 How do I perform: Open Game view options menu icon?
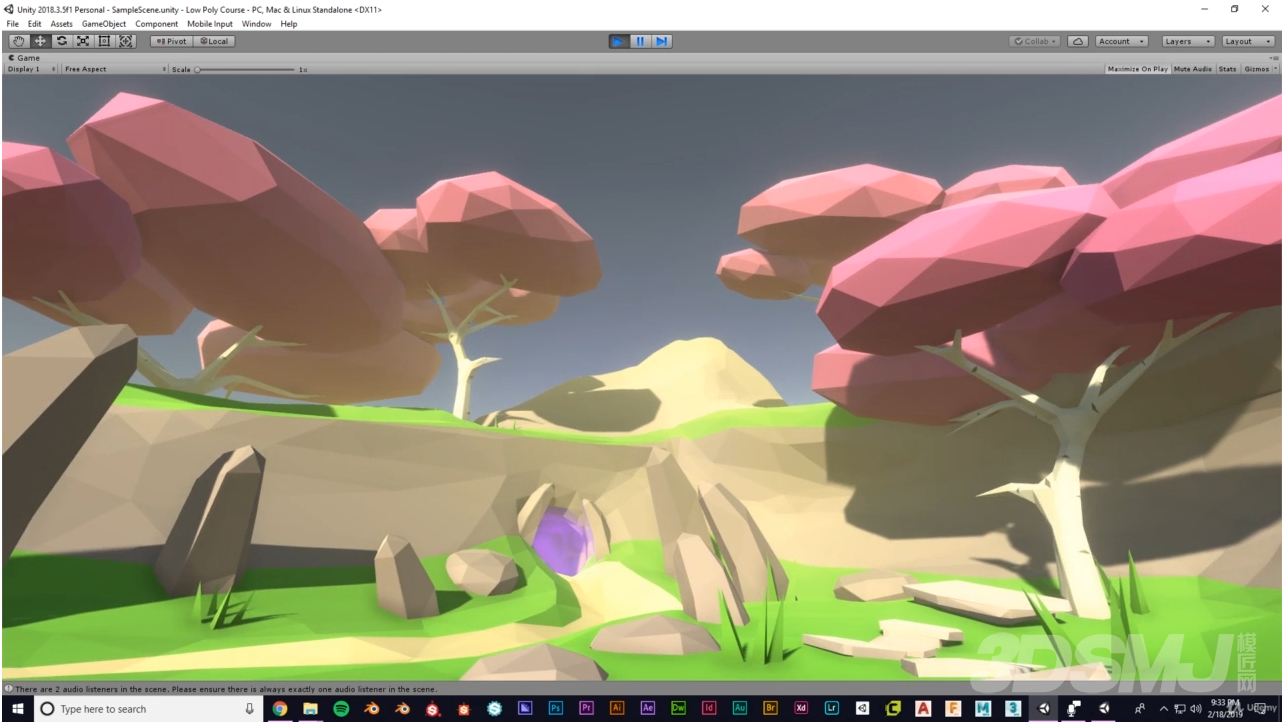[1275, 58]
